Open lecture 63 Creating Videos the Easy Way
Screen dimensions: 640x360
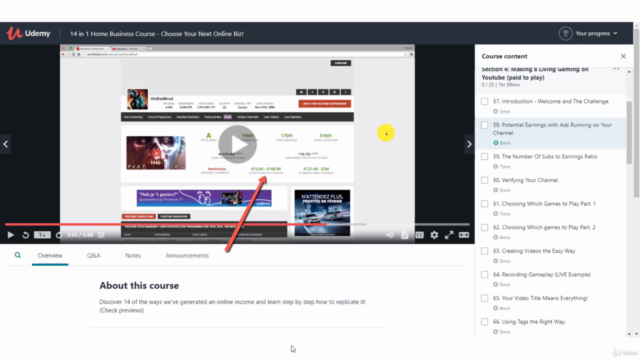pos(534,251)
